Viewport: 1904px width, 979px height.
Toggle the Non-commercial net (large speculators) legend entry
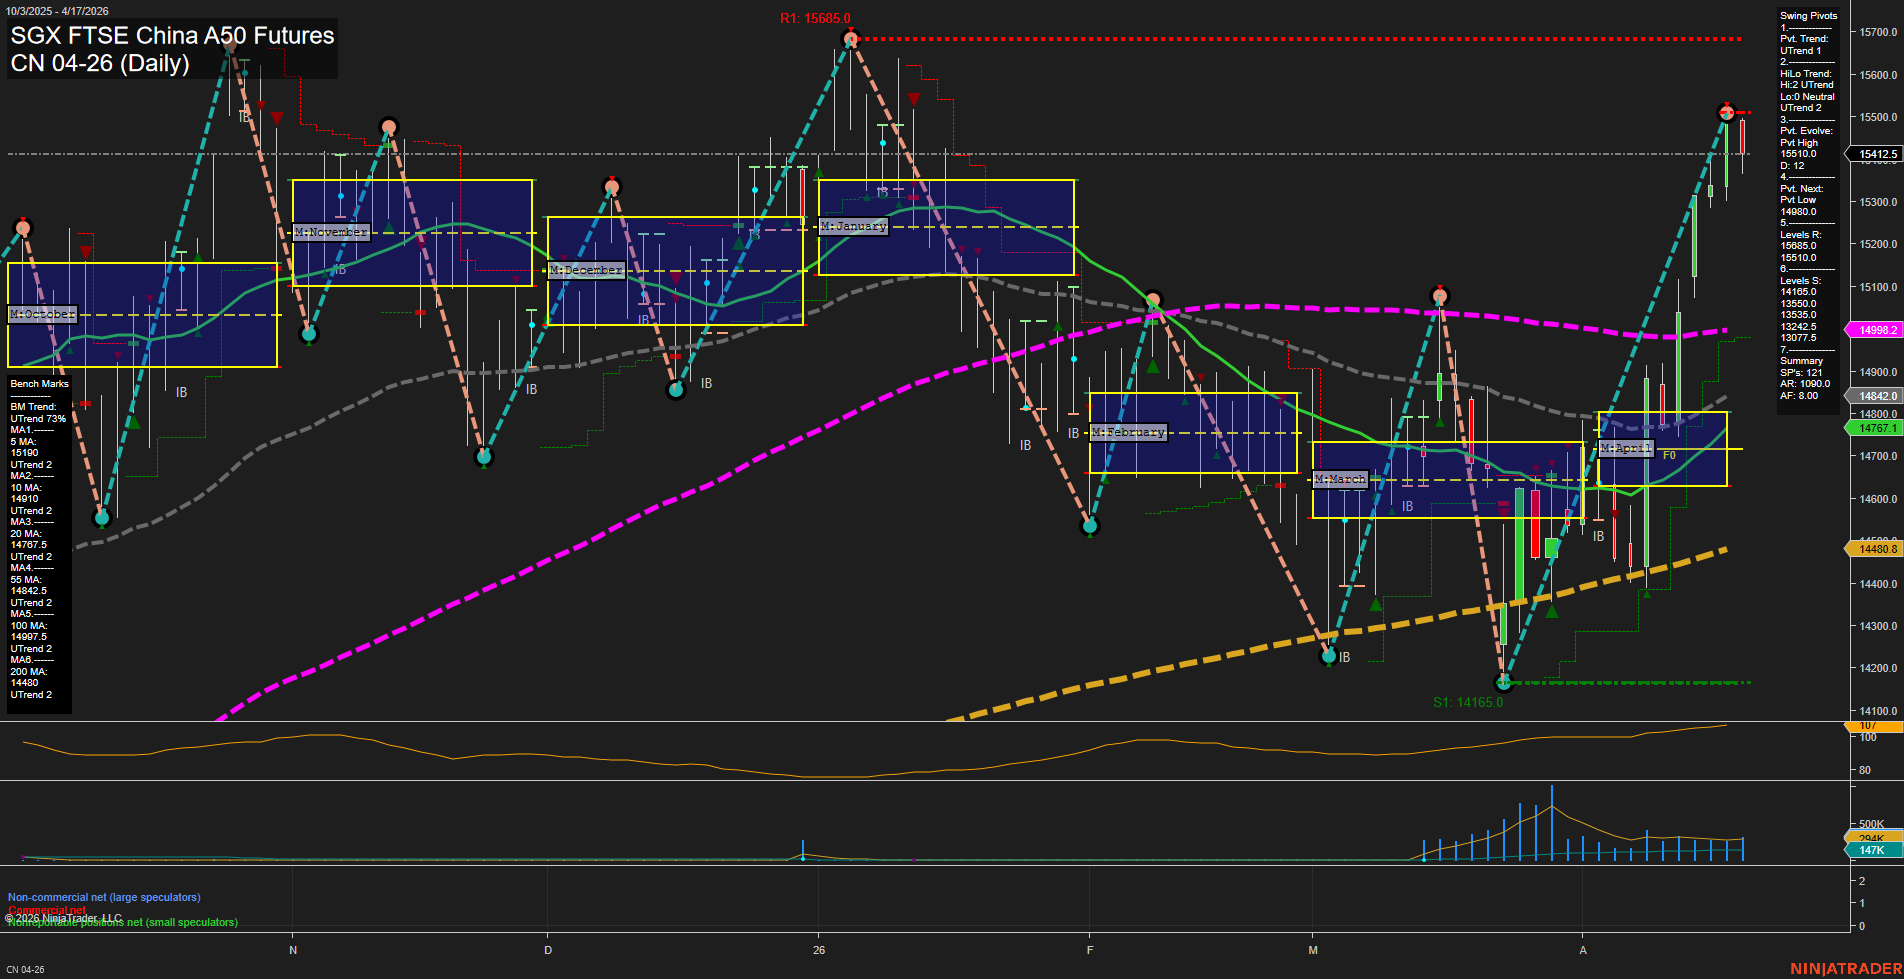click(103, 897)
